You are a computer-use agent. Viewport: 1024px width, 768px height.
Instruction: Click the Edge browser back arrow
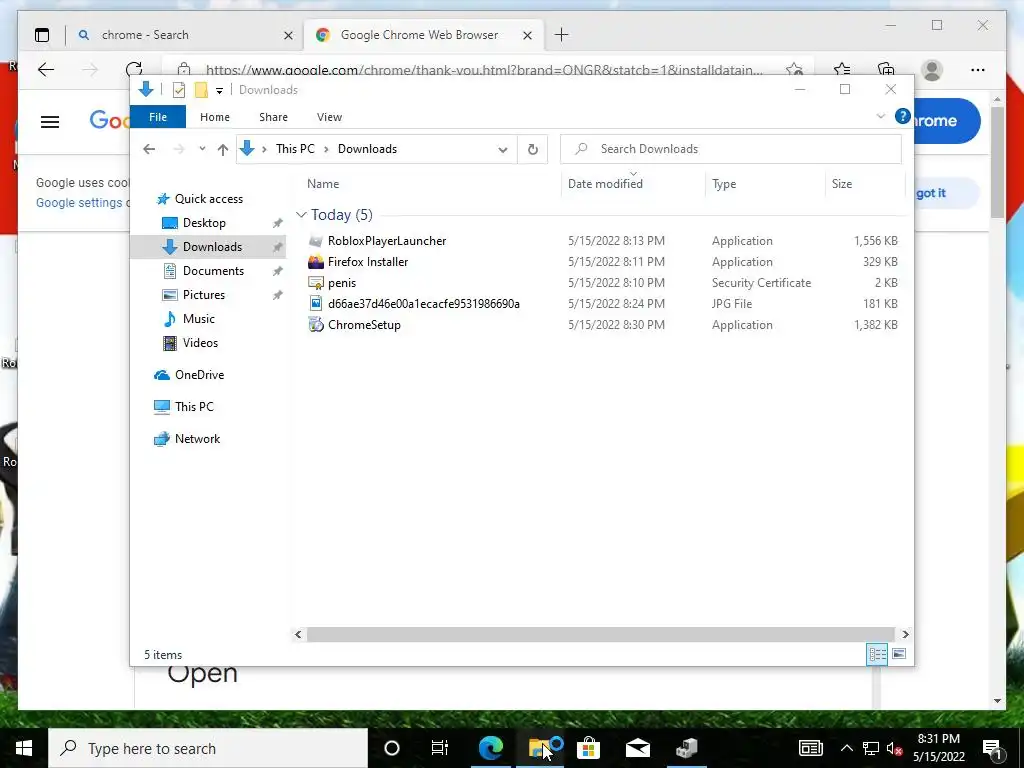point(46,70)
